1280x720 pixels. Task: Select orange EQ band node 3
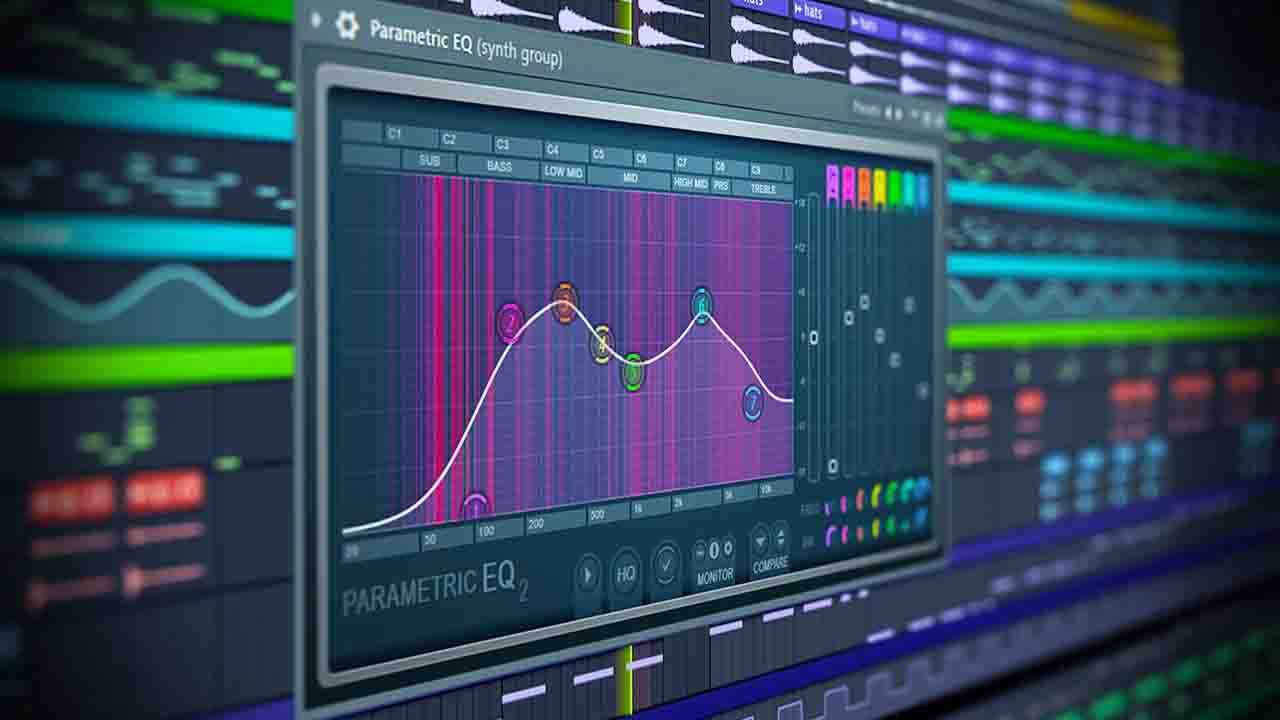pyautogui.click(x=565, y=303)
